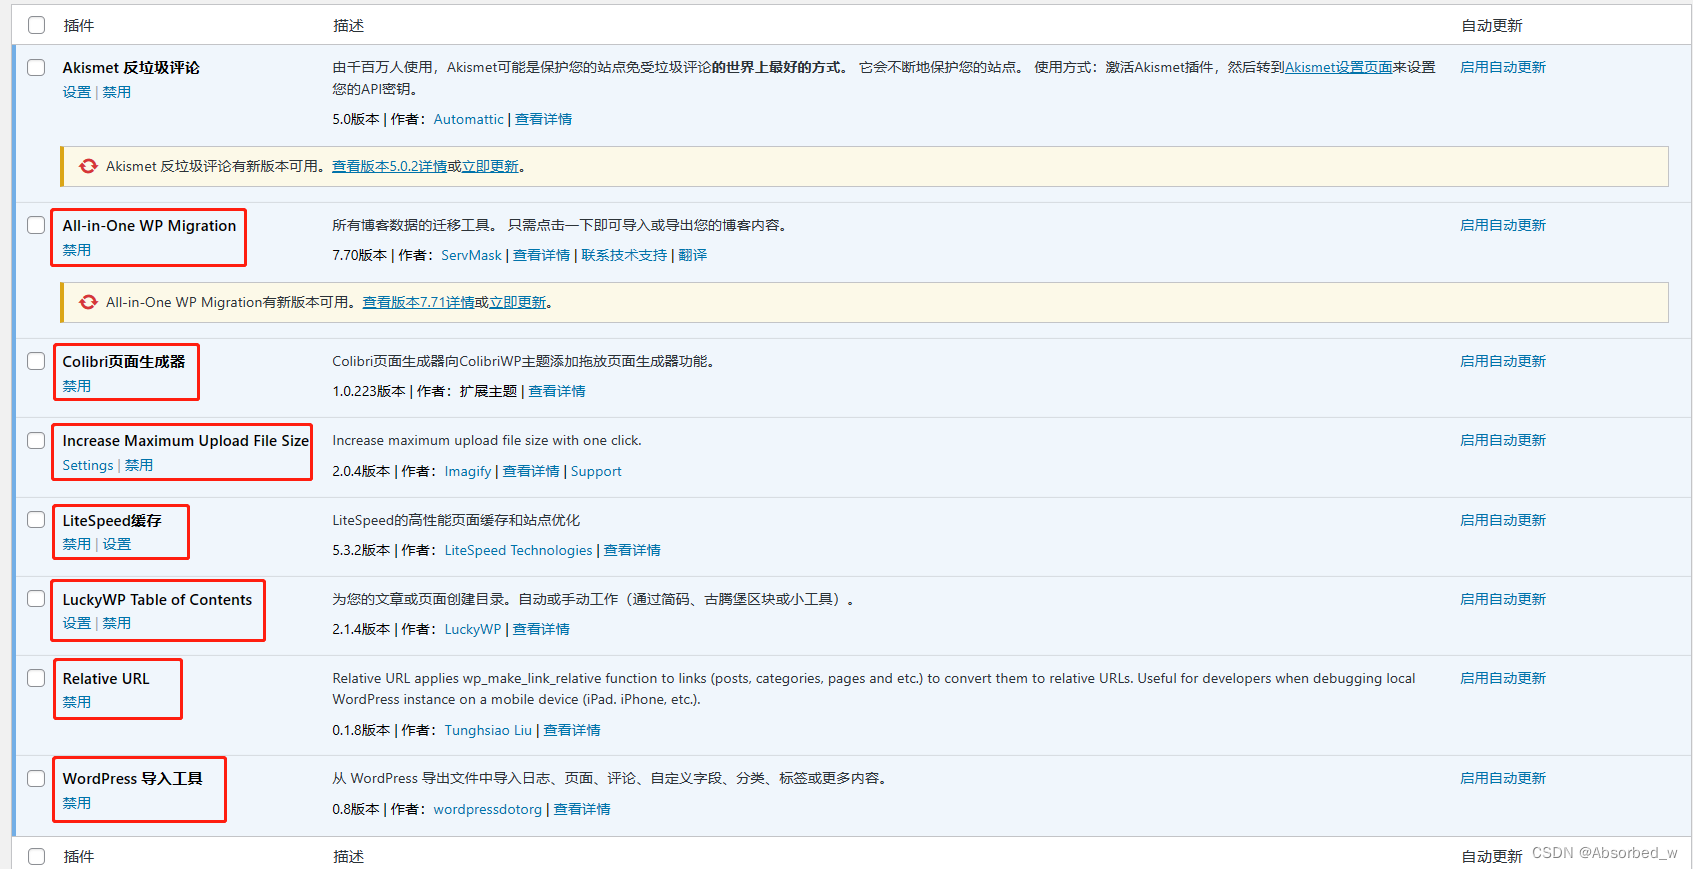This screenshot has height=869, width=1693.
Task: Open the ServMask author link
Action: (472, 255)
